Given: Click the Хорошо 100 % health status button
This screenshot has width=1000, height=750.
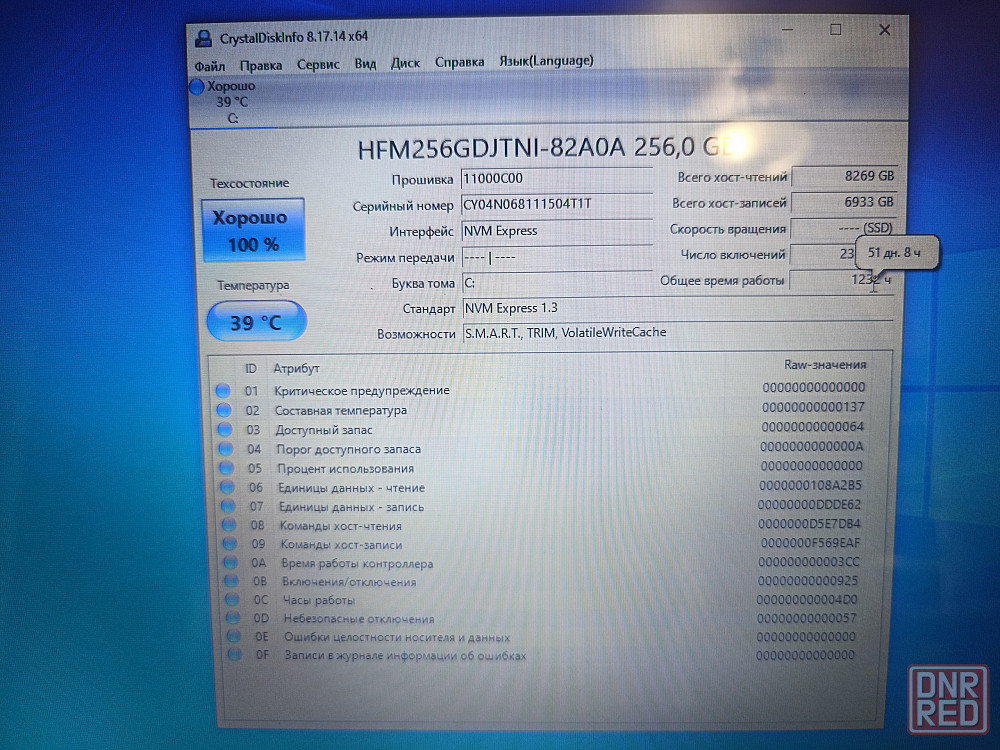Looking at the screenshot, I should [x=253, y=230].
